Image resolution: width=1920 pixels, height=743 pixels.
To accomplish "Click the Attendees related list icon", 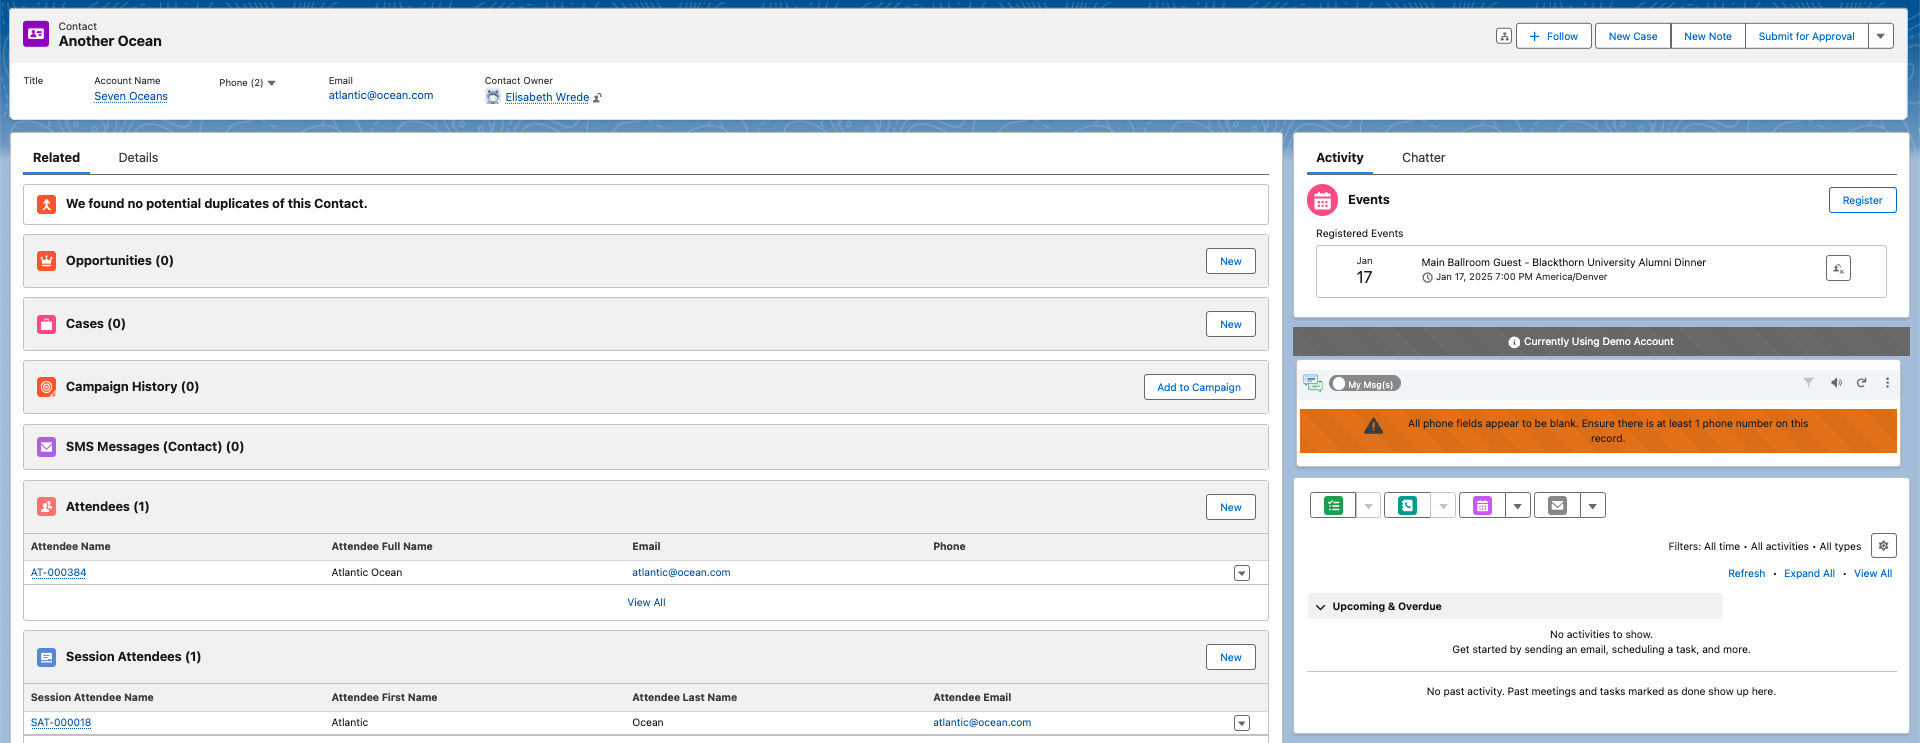I will 46,507.
